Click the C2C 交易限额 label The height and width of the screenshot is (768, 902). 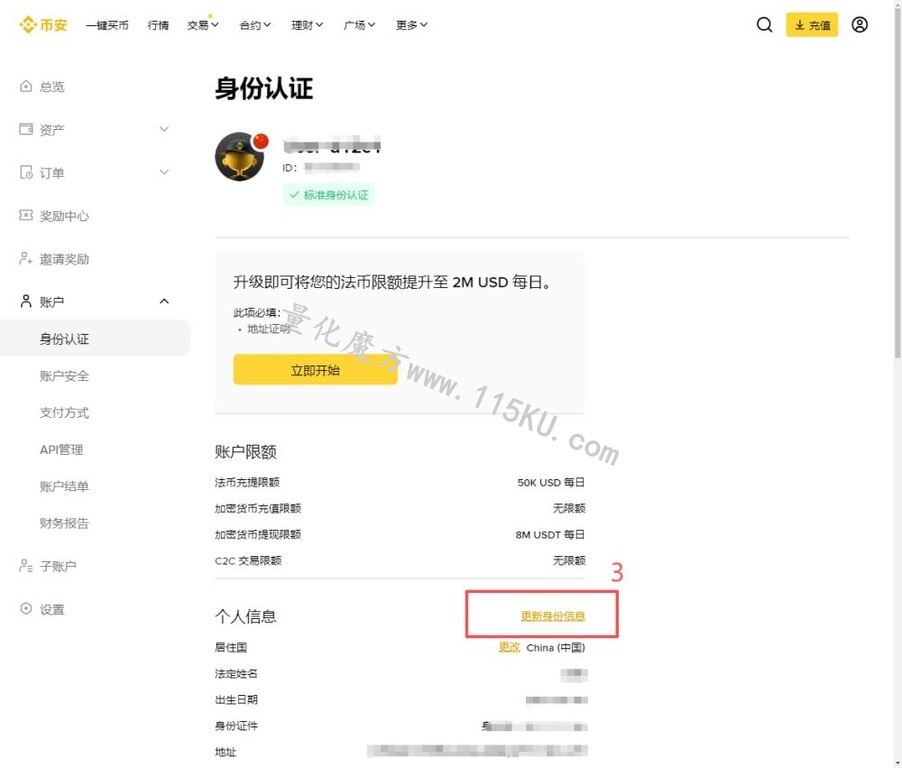pos(248,560)
